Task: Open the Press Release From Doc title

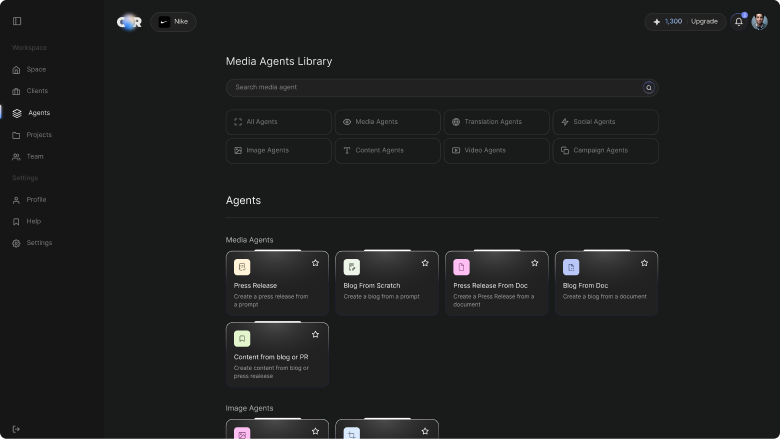Action: [490, 286]
